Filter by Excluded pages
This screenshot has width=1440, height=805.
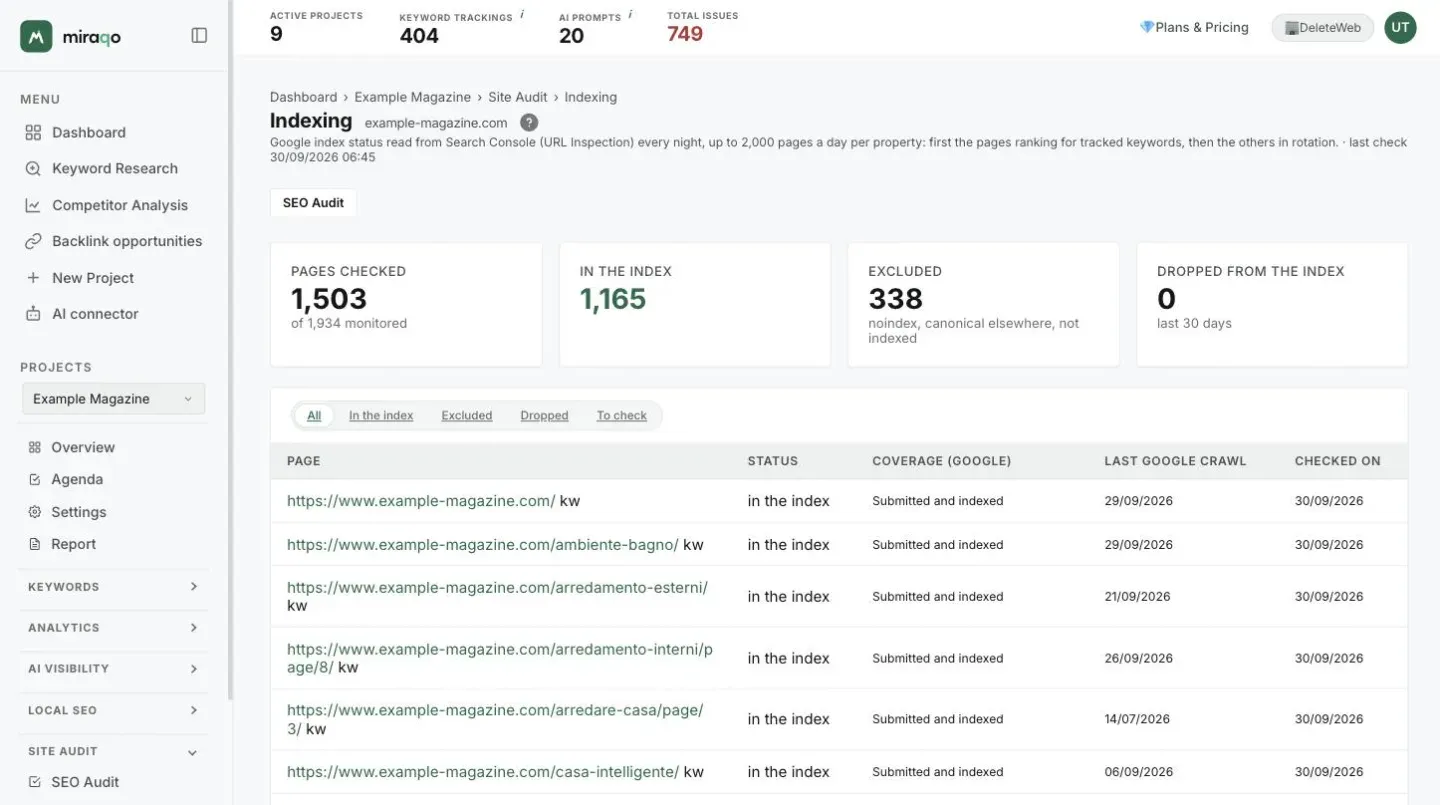click(467, 416)
